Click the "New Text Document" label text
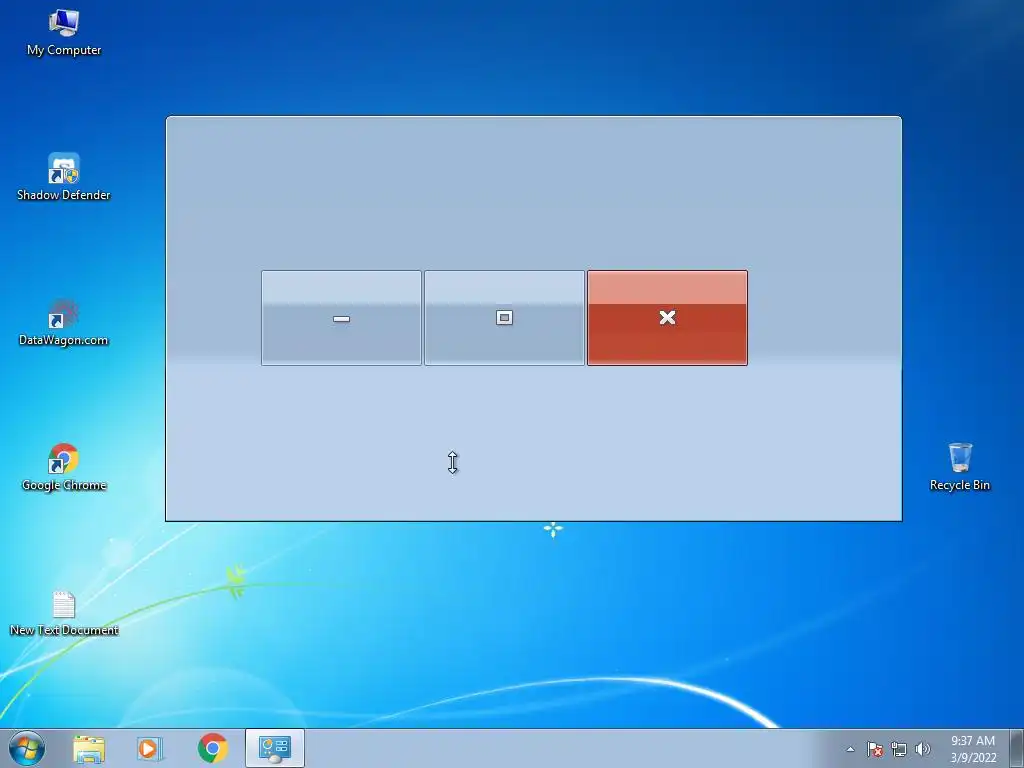1024x768 pixels. pos(64,630)
